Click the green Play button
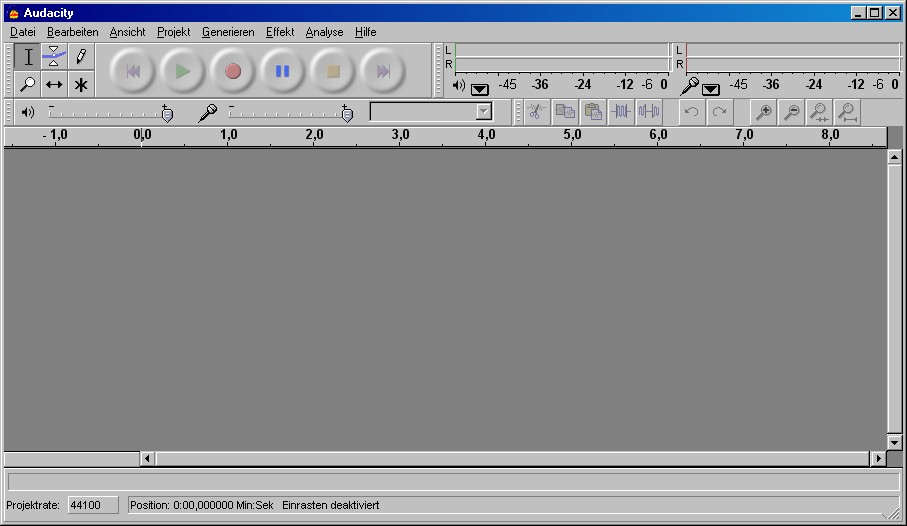 [183, 71]
